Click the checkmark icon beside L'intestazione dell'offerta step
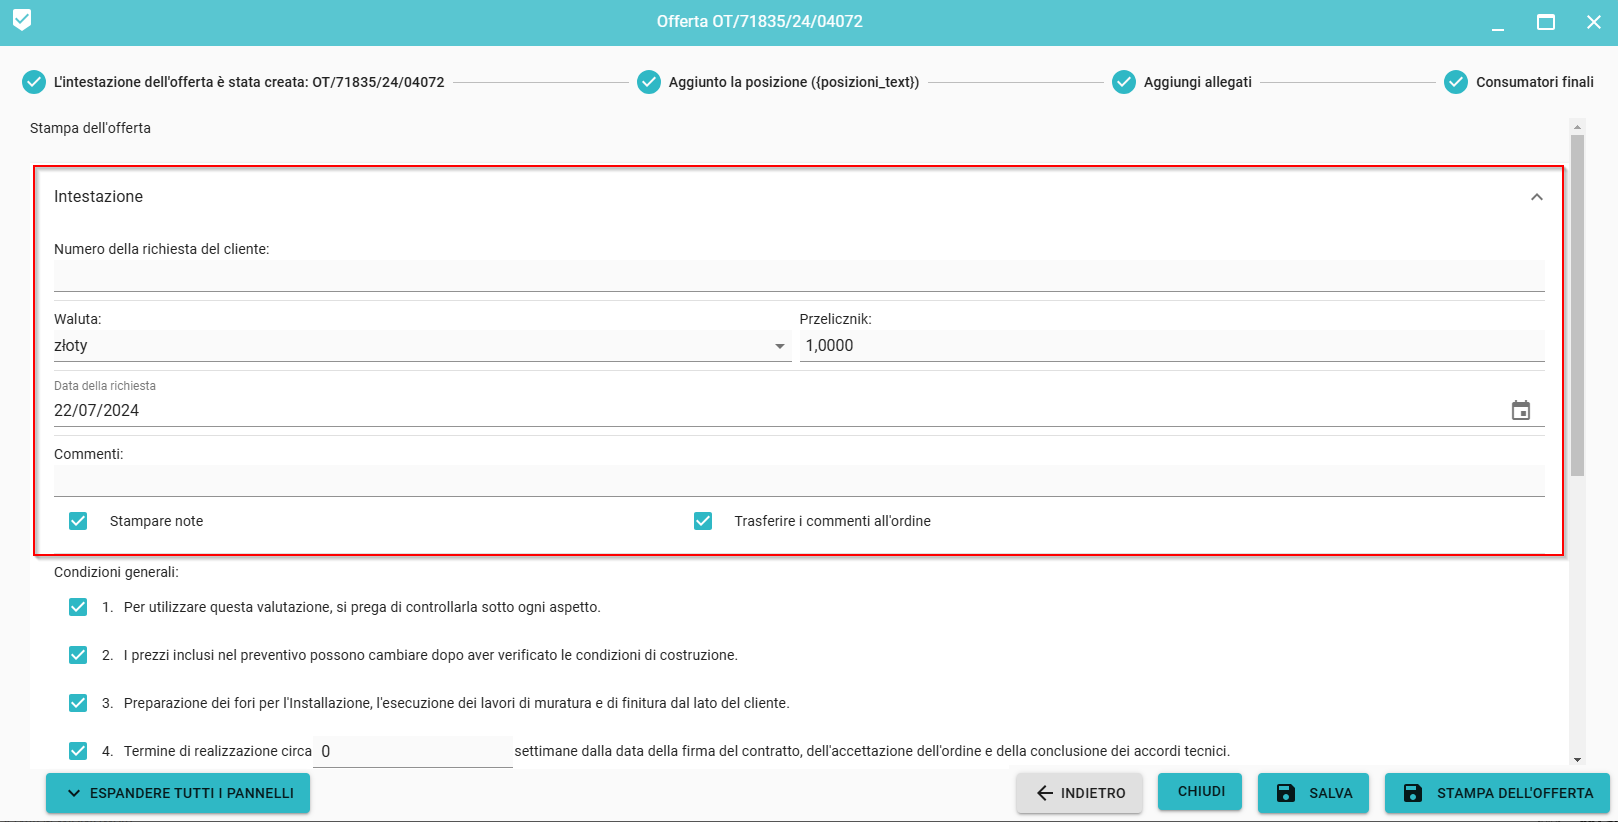Screen dimensions: 1618x822 [34, 82]
